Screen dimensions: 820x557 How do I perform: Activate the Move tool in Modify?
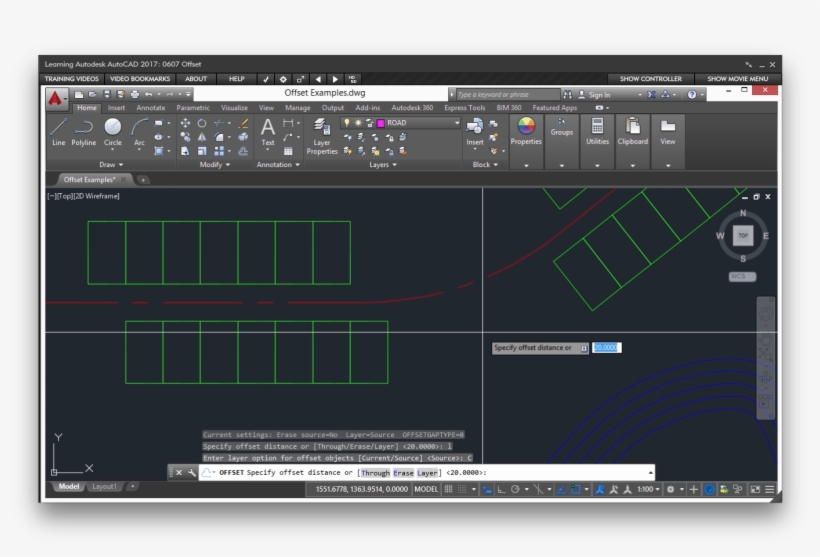[x=185, y=123]
